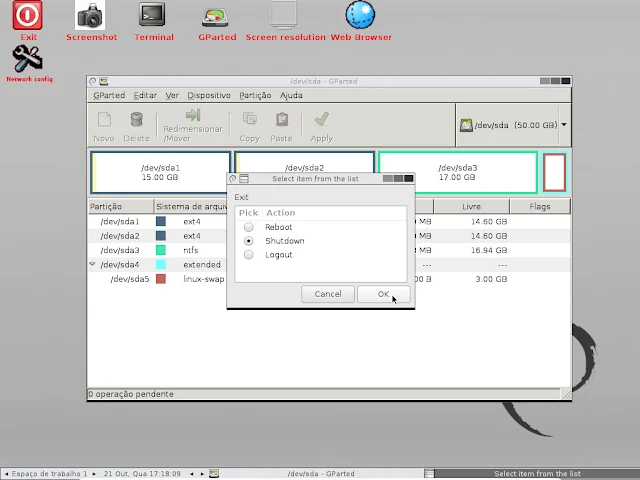Viewport: 640px width, 480px height.
Task: Click the dialog's title bar window menu icon
Action: point(244,178)
